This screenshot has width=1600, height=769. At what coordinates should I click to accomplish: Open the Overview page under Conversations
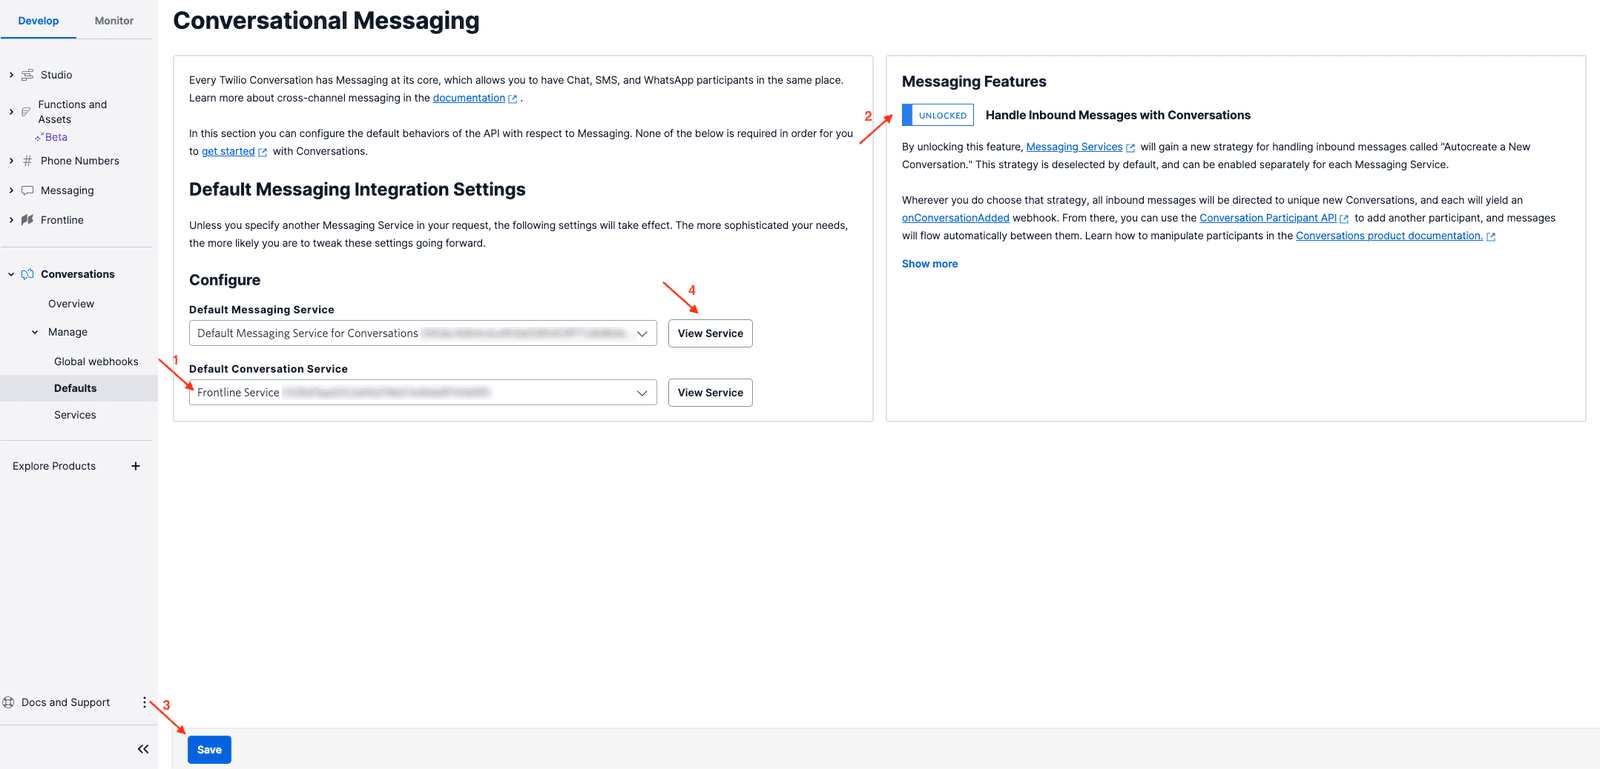click(71, 304)
